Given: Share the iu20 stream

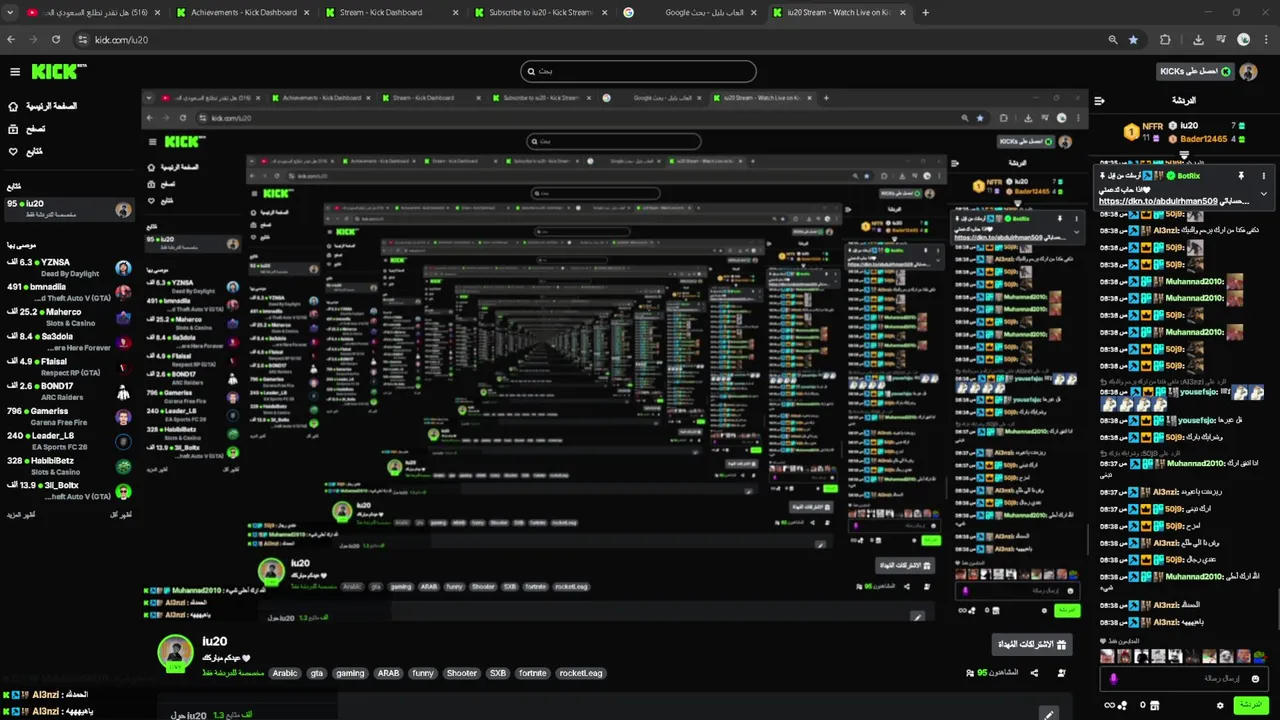Looking at the screenshot, I should (1034, 673).
